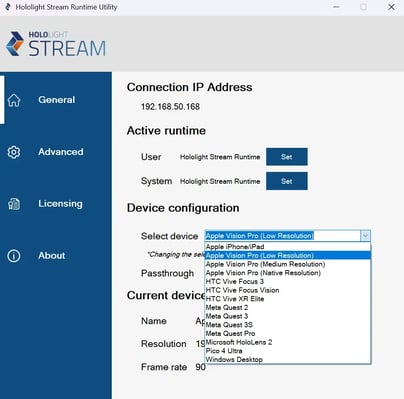
Task: Select Microsoft HoloLens 2 option
Action: pos(288,342)
